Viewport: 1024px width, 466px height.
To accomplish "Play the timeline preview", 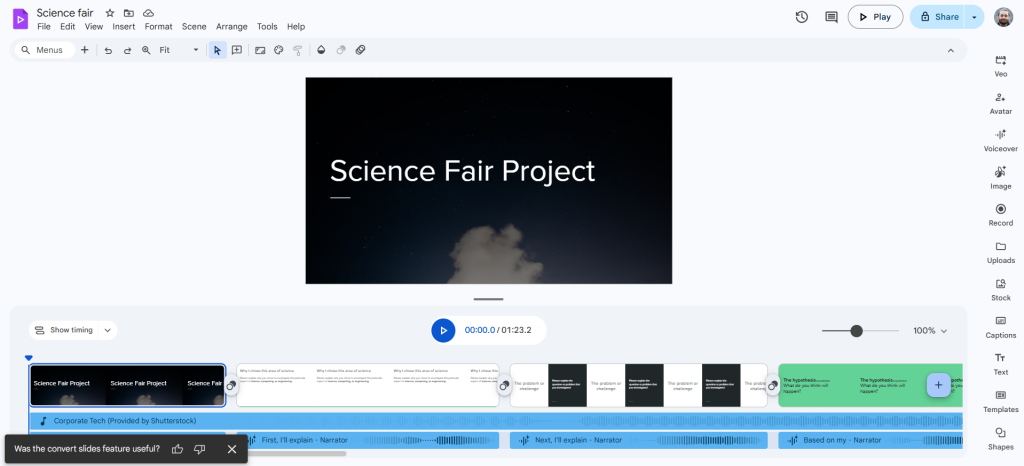I will [443, 330].
